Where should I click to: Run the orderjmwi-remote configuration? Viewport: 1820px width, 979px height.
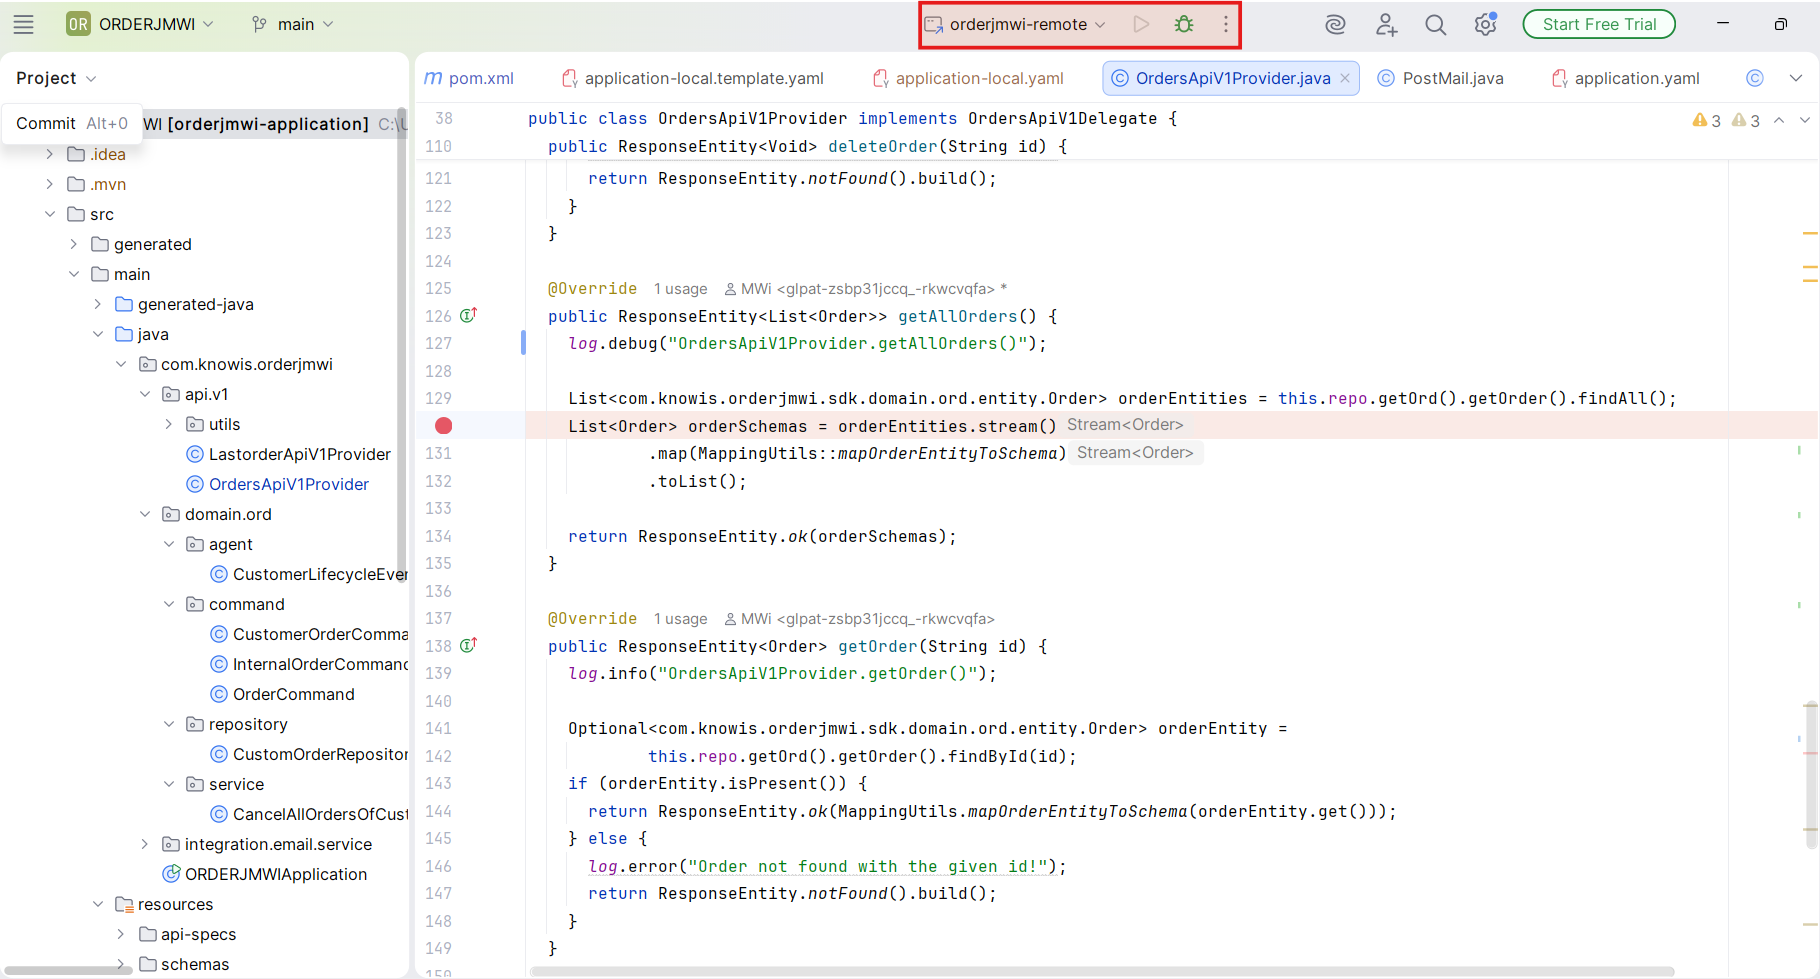point(1142,23)
